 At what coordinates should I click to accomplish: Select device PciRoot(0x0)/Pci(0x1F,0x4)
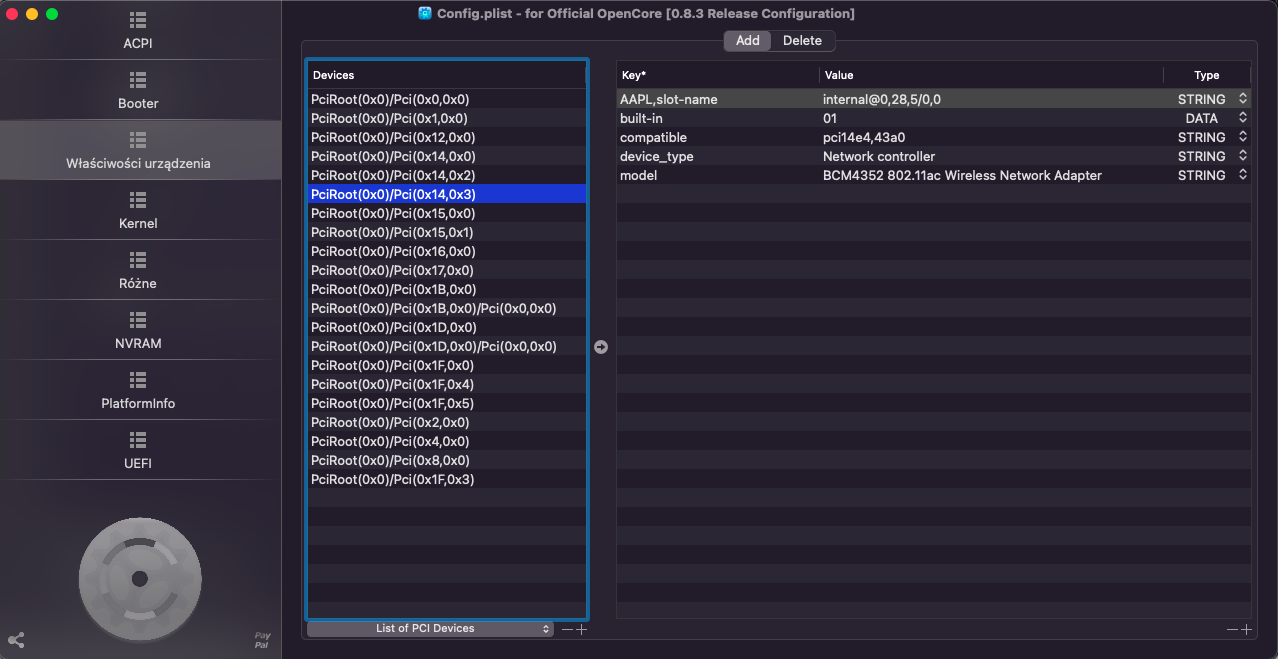(x=447, y=384)
